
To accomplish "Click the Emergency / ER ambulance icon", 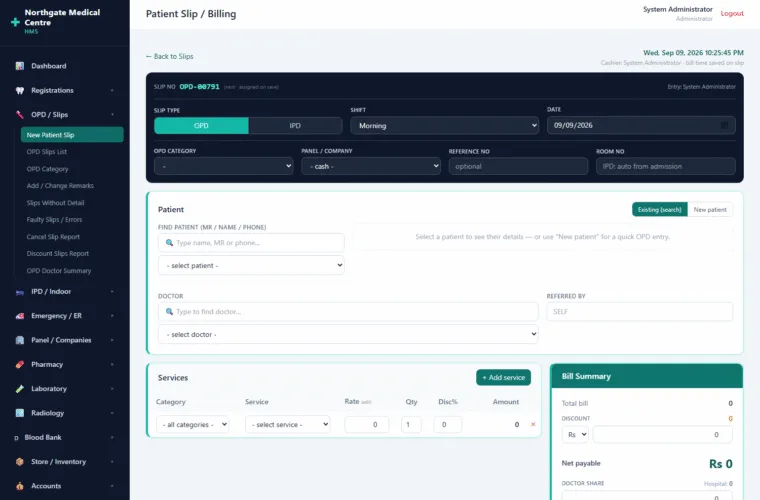I will click(x=19, y=316).
